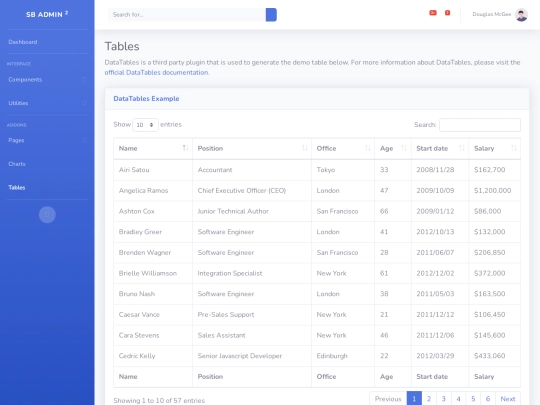Click the 2008/11/28 start date cell
This screenshot has height=405, width=540.
[x=440, y=170]
